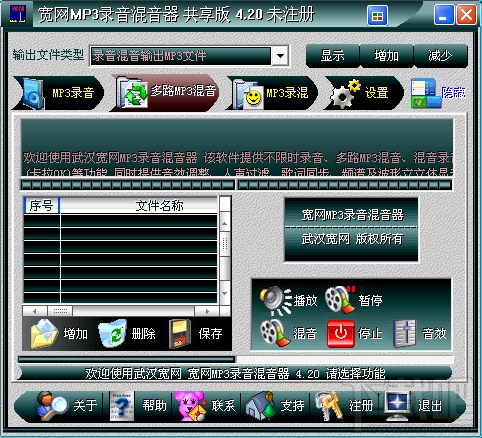Click the horizontal scrollbar left arrow
The height and width of the screenshot is (438, 482).
pos(35,311)
